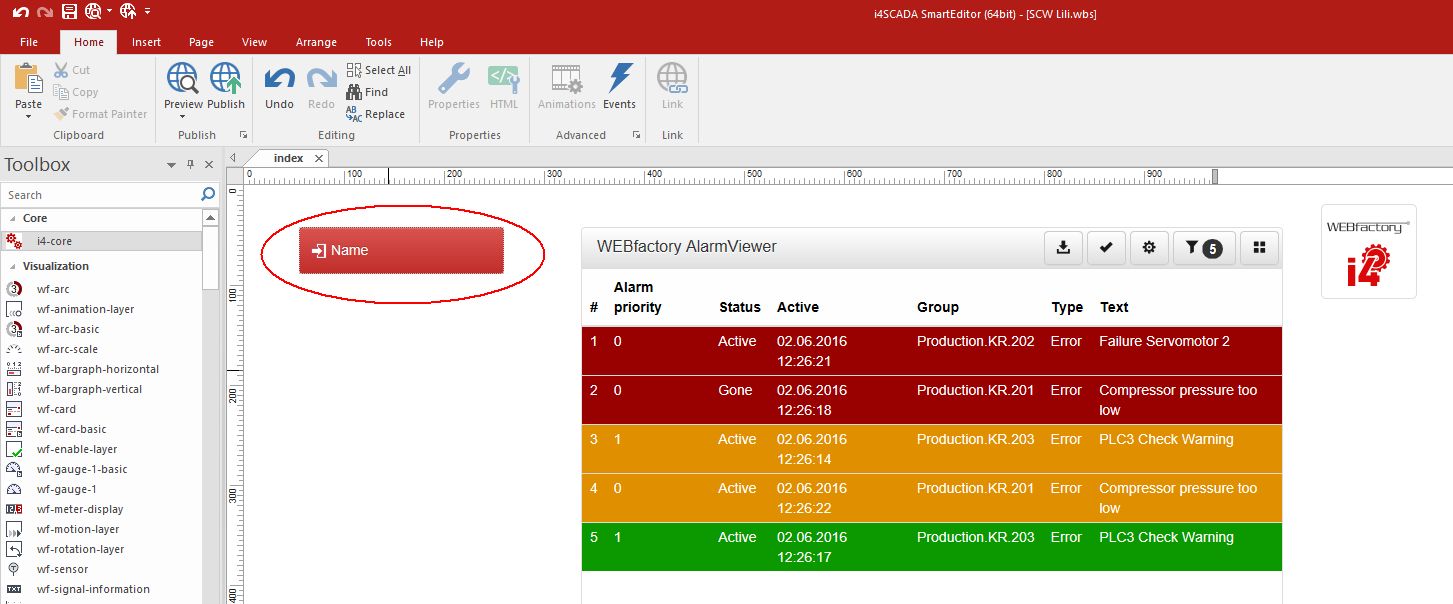Viewport: 1453px width, 604px height.
Task: Select wf-bargraph-vertical toolbox item
Action: [x=102, y=389]
